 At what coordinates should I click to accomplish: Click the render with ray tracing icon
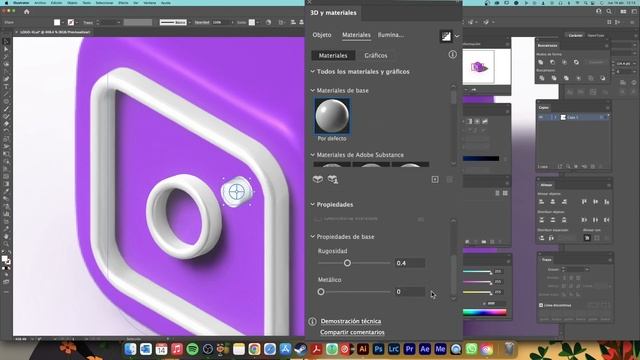pos(446,36)
